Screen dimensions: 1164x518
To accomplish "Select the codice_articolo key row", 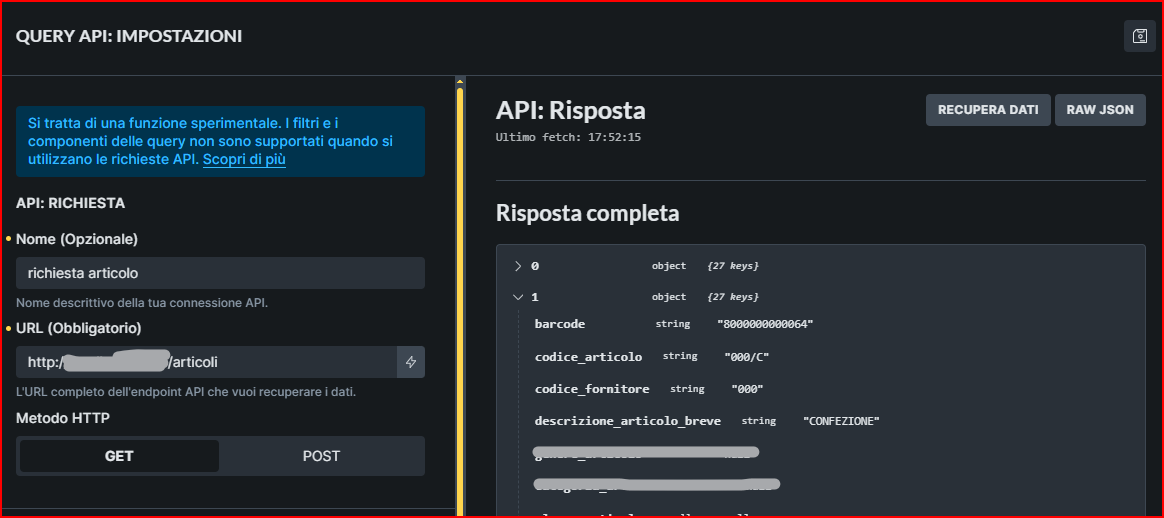I will 588,357.
